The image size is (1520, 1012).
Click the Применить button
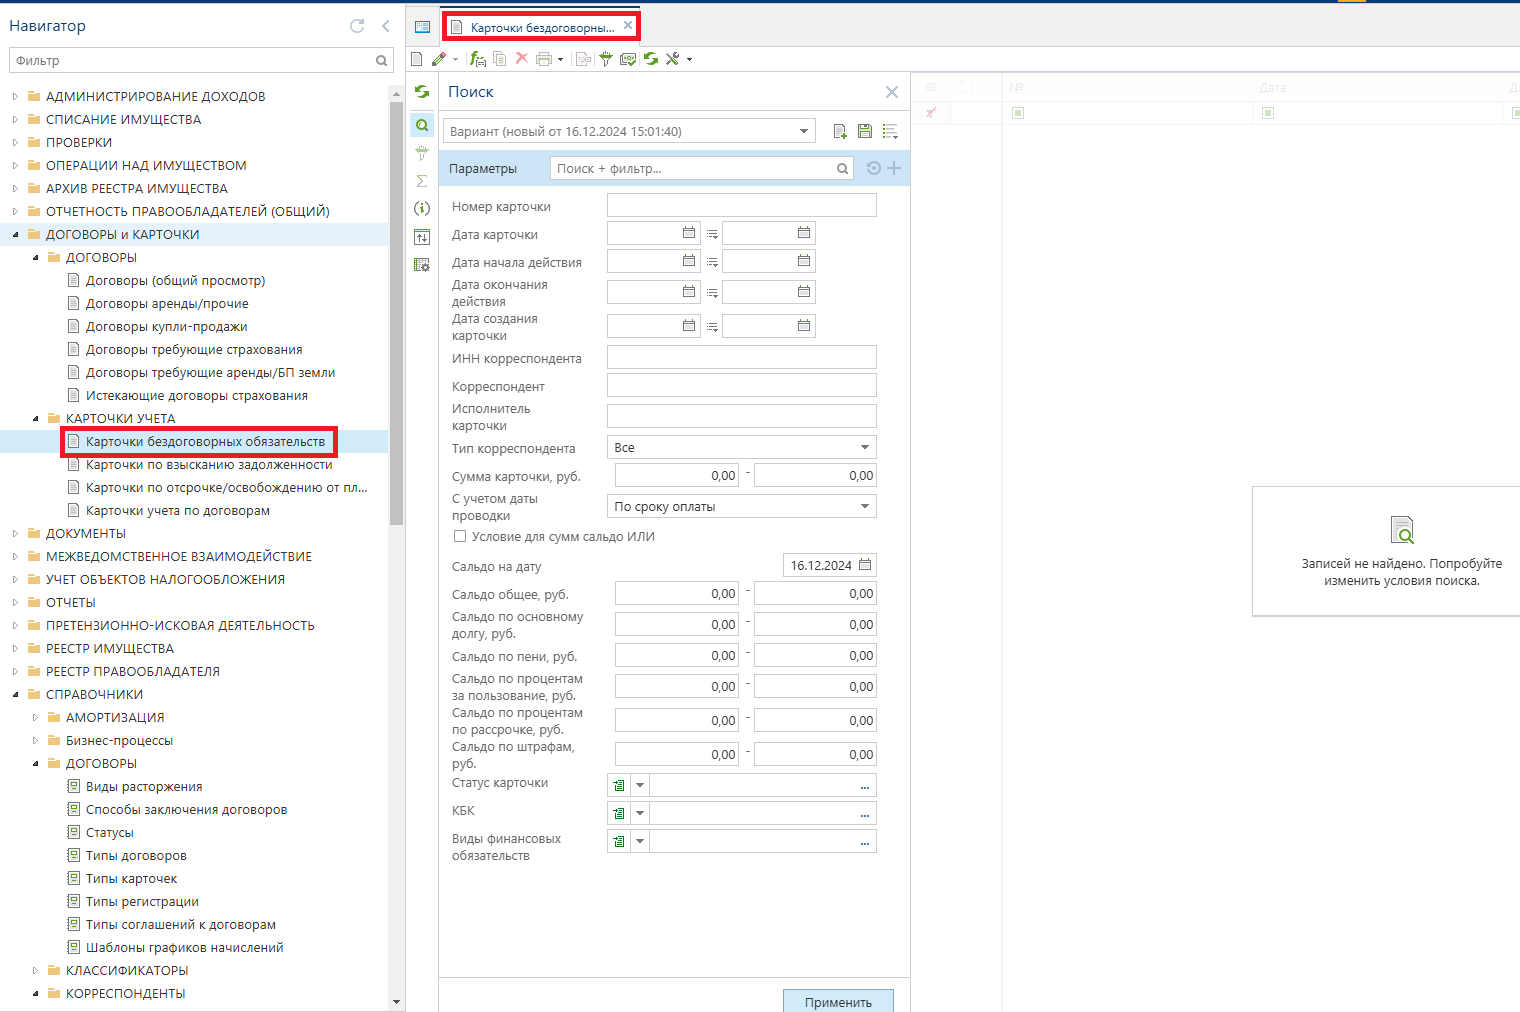[x=838, y=1001]
